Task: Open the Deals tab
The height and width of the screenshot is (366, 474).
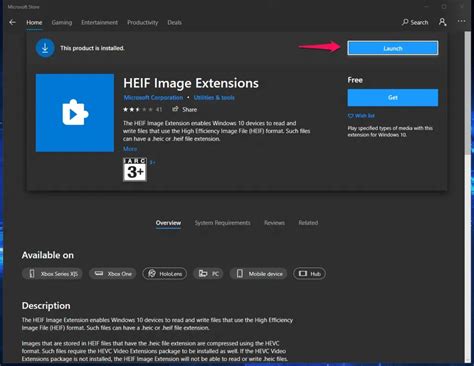Action: point(174,22)
